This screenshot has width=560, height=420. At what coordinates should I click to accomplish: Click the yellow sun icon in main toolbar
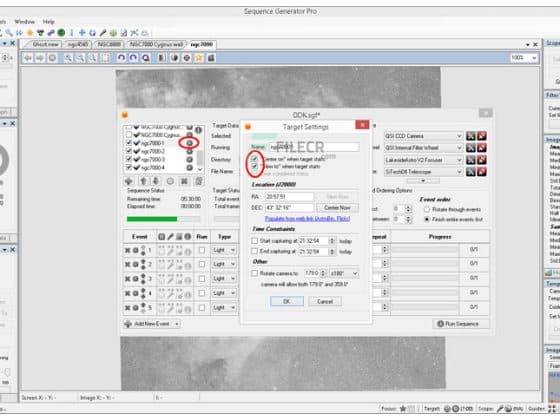pyautogui.click(x=30, y=33)
